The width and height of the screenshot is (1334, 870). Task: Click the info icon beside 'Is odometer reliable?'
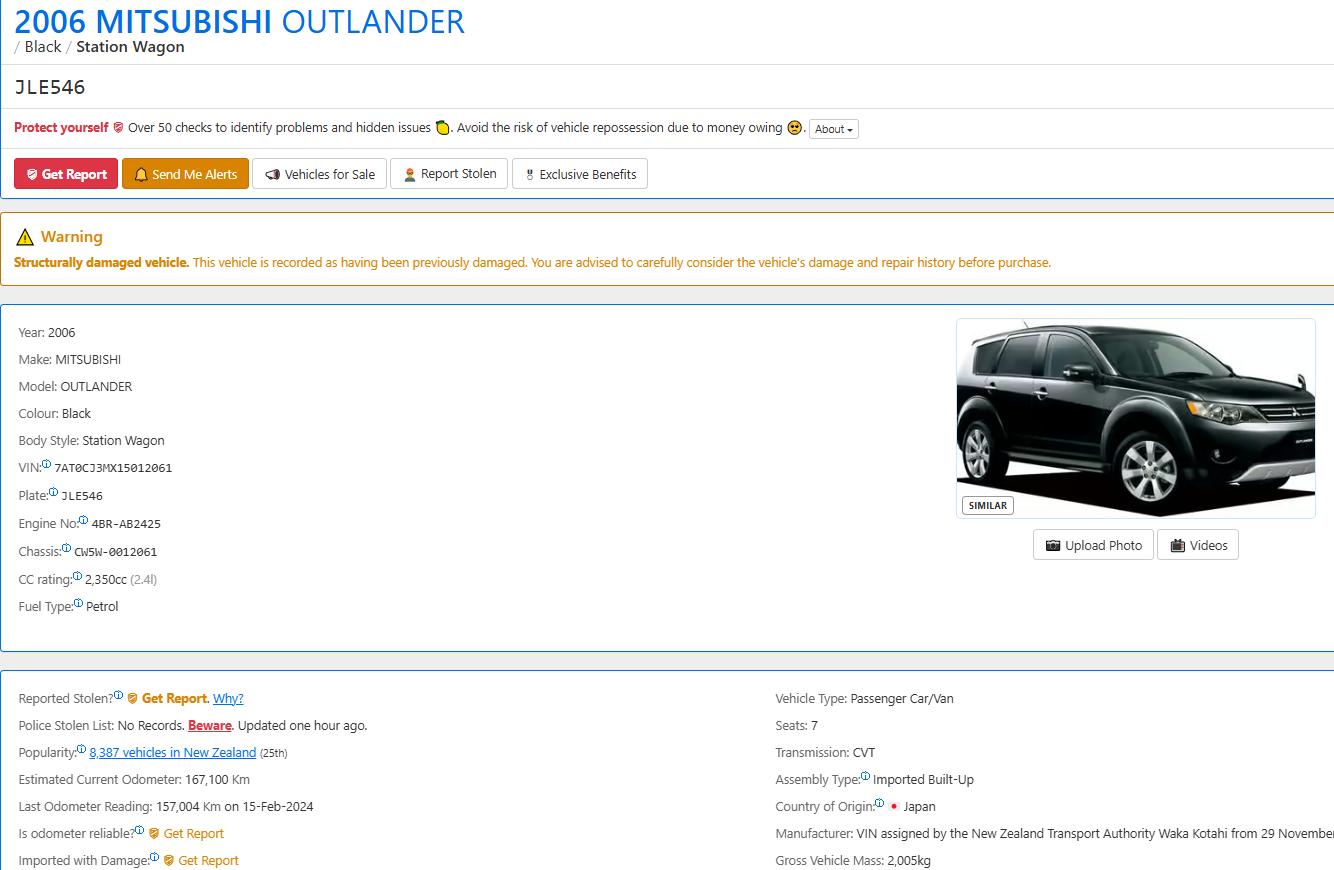pos(140,830)
